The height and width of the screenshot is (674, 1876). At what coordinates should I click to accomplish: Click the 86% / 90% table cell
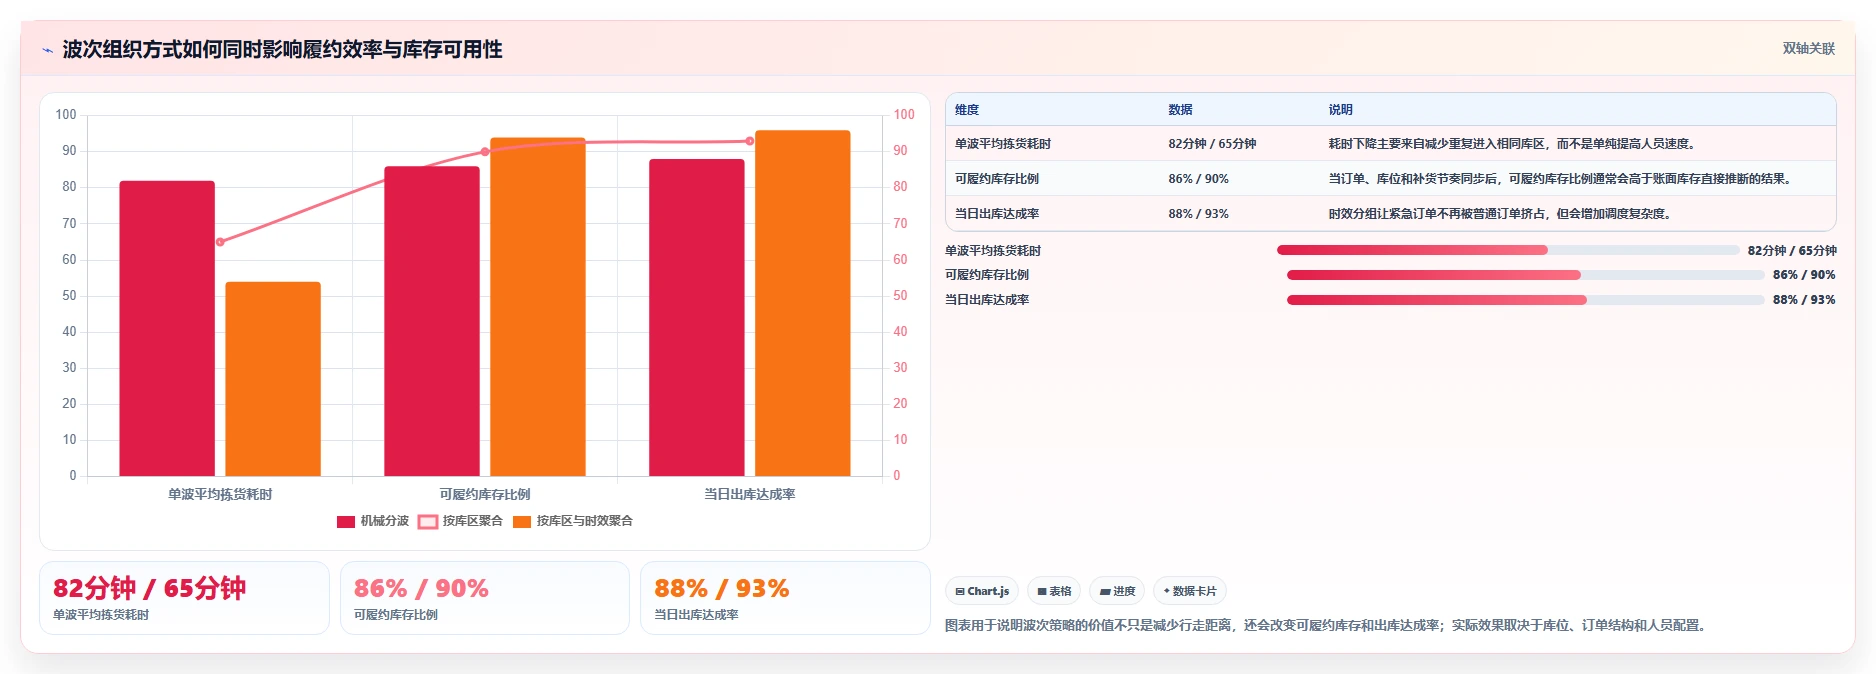coord(1198,179)
